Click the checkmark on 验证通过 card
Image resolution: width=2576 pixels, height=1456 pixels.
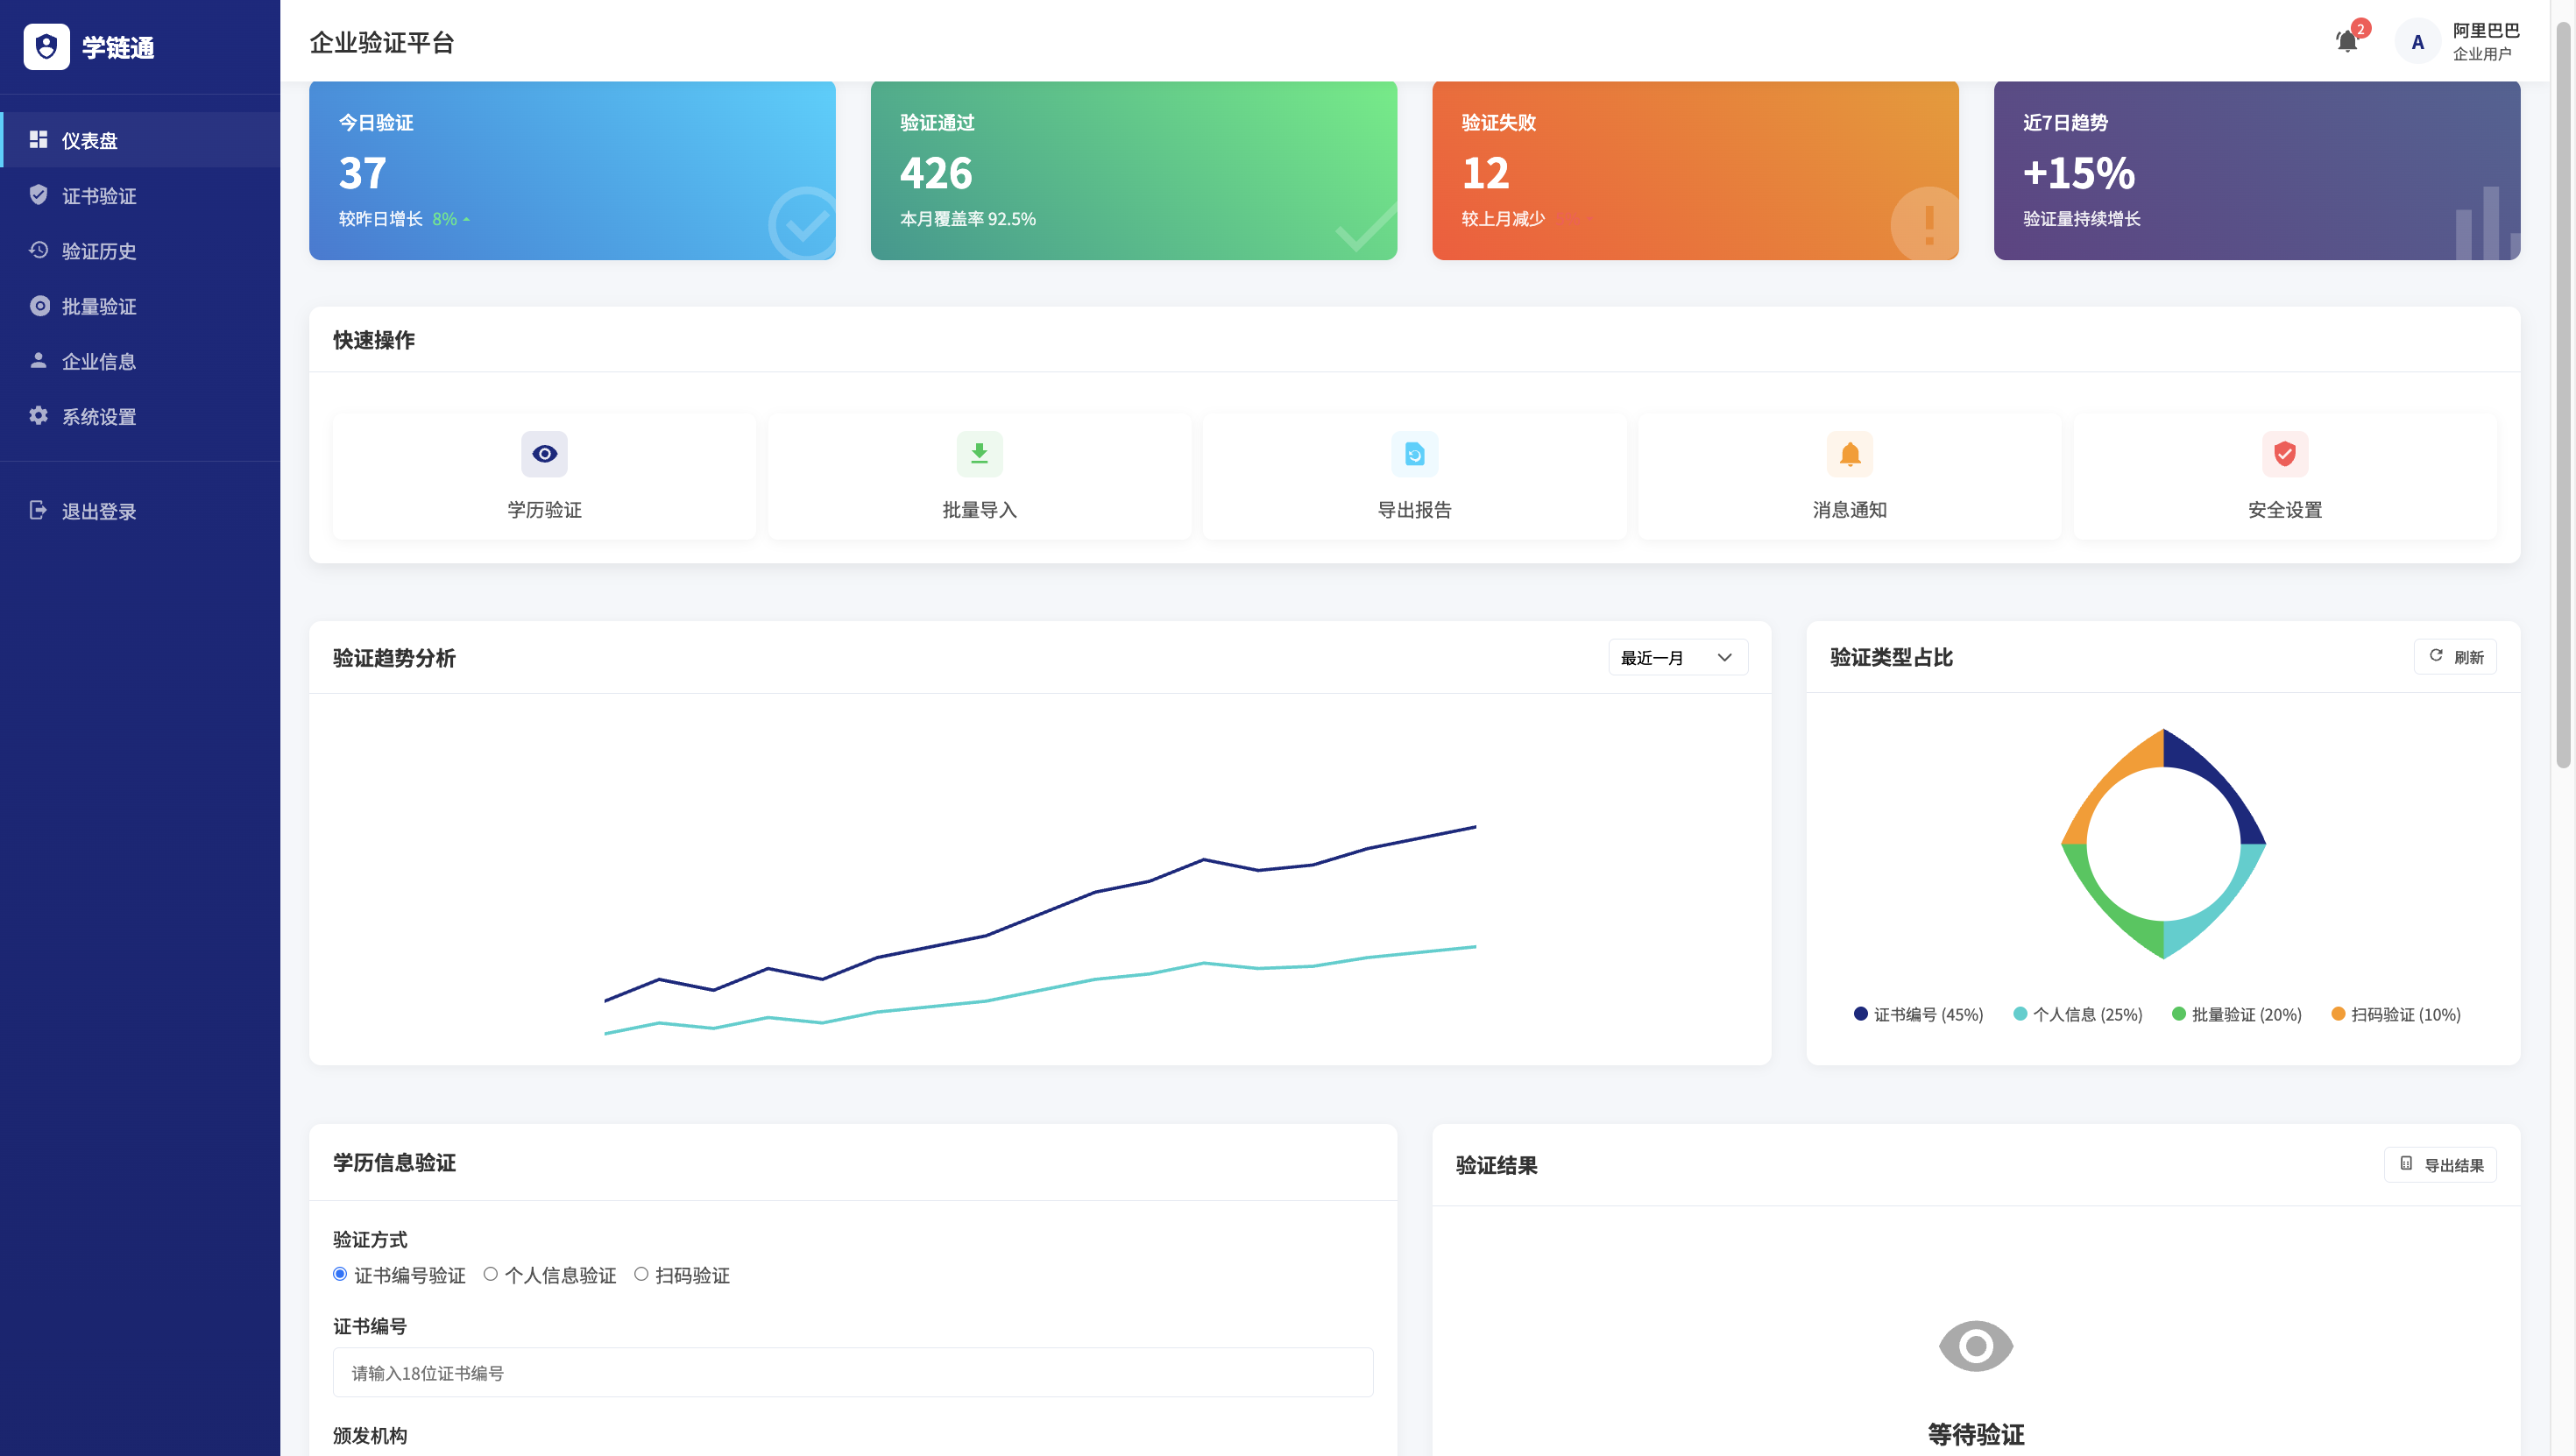tap(1365, 226)
